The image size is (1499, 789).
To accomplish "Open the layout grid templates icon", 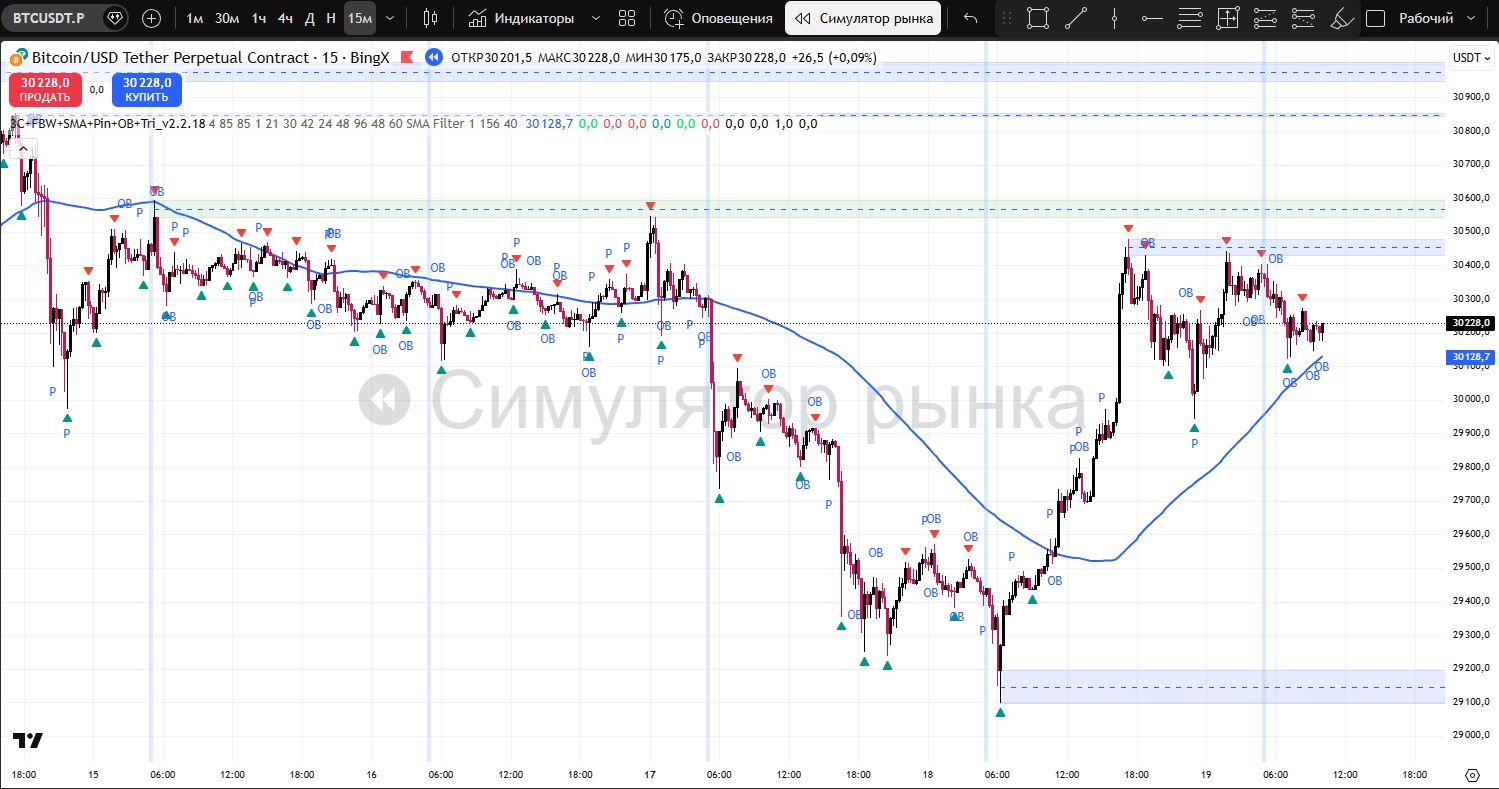I will (627, 18).
